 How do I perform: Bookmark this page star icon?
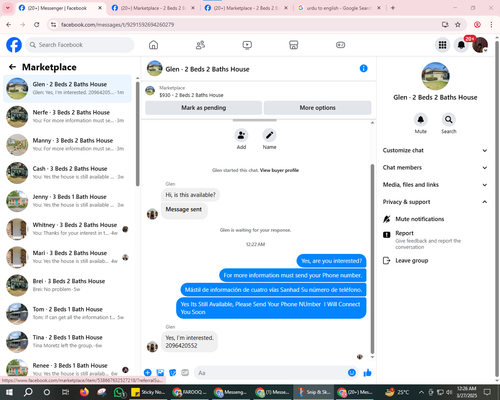pyautogui.click(x=458, y=24)
